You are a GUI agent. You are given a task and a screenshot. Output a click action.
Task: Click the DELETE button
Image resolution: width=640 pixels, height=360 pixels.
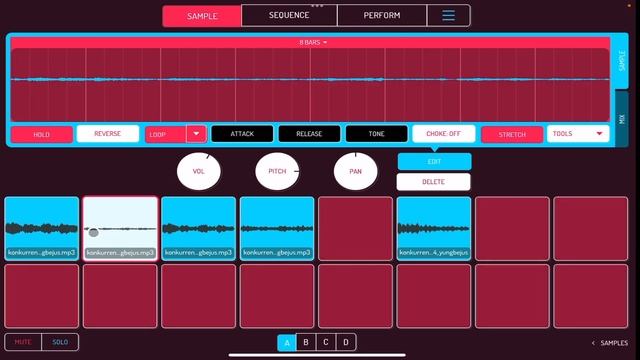tap(433, 182)
